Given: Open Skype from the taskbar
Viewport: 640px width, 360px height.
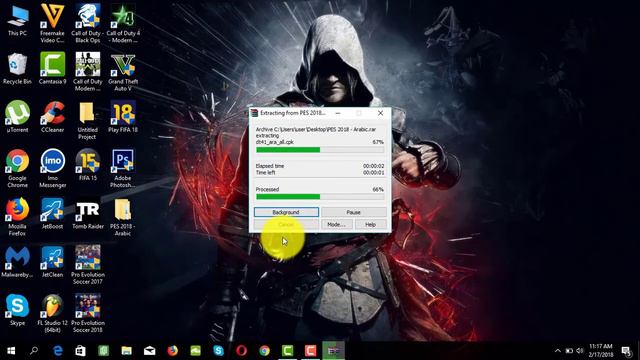Looking at the screenshot, I should point(218,351).
